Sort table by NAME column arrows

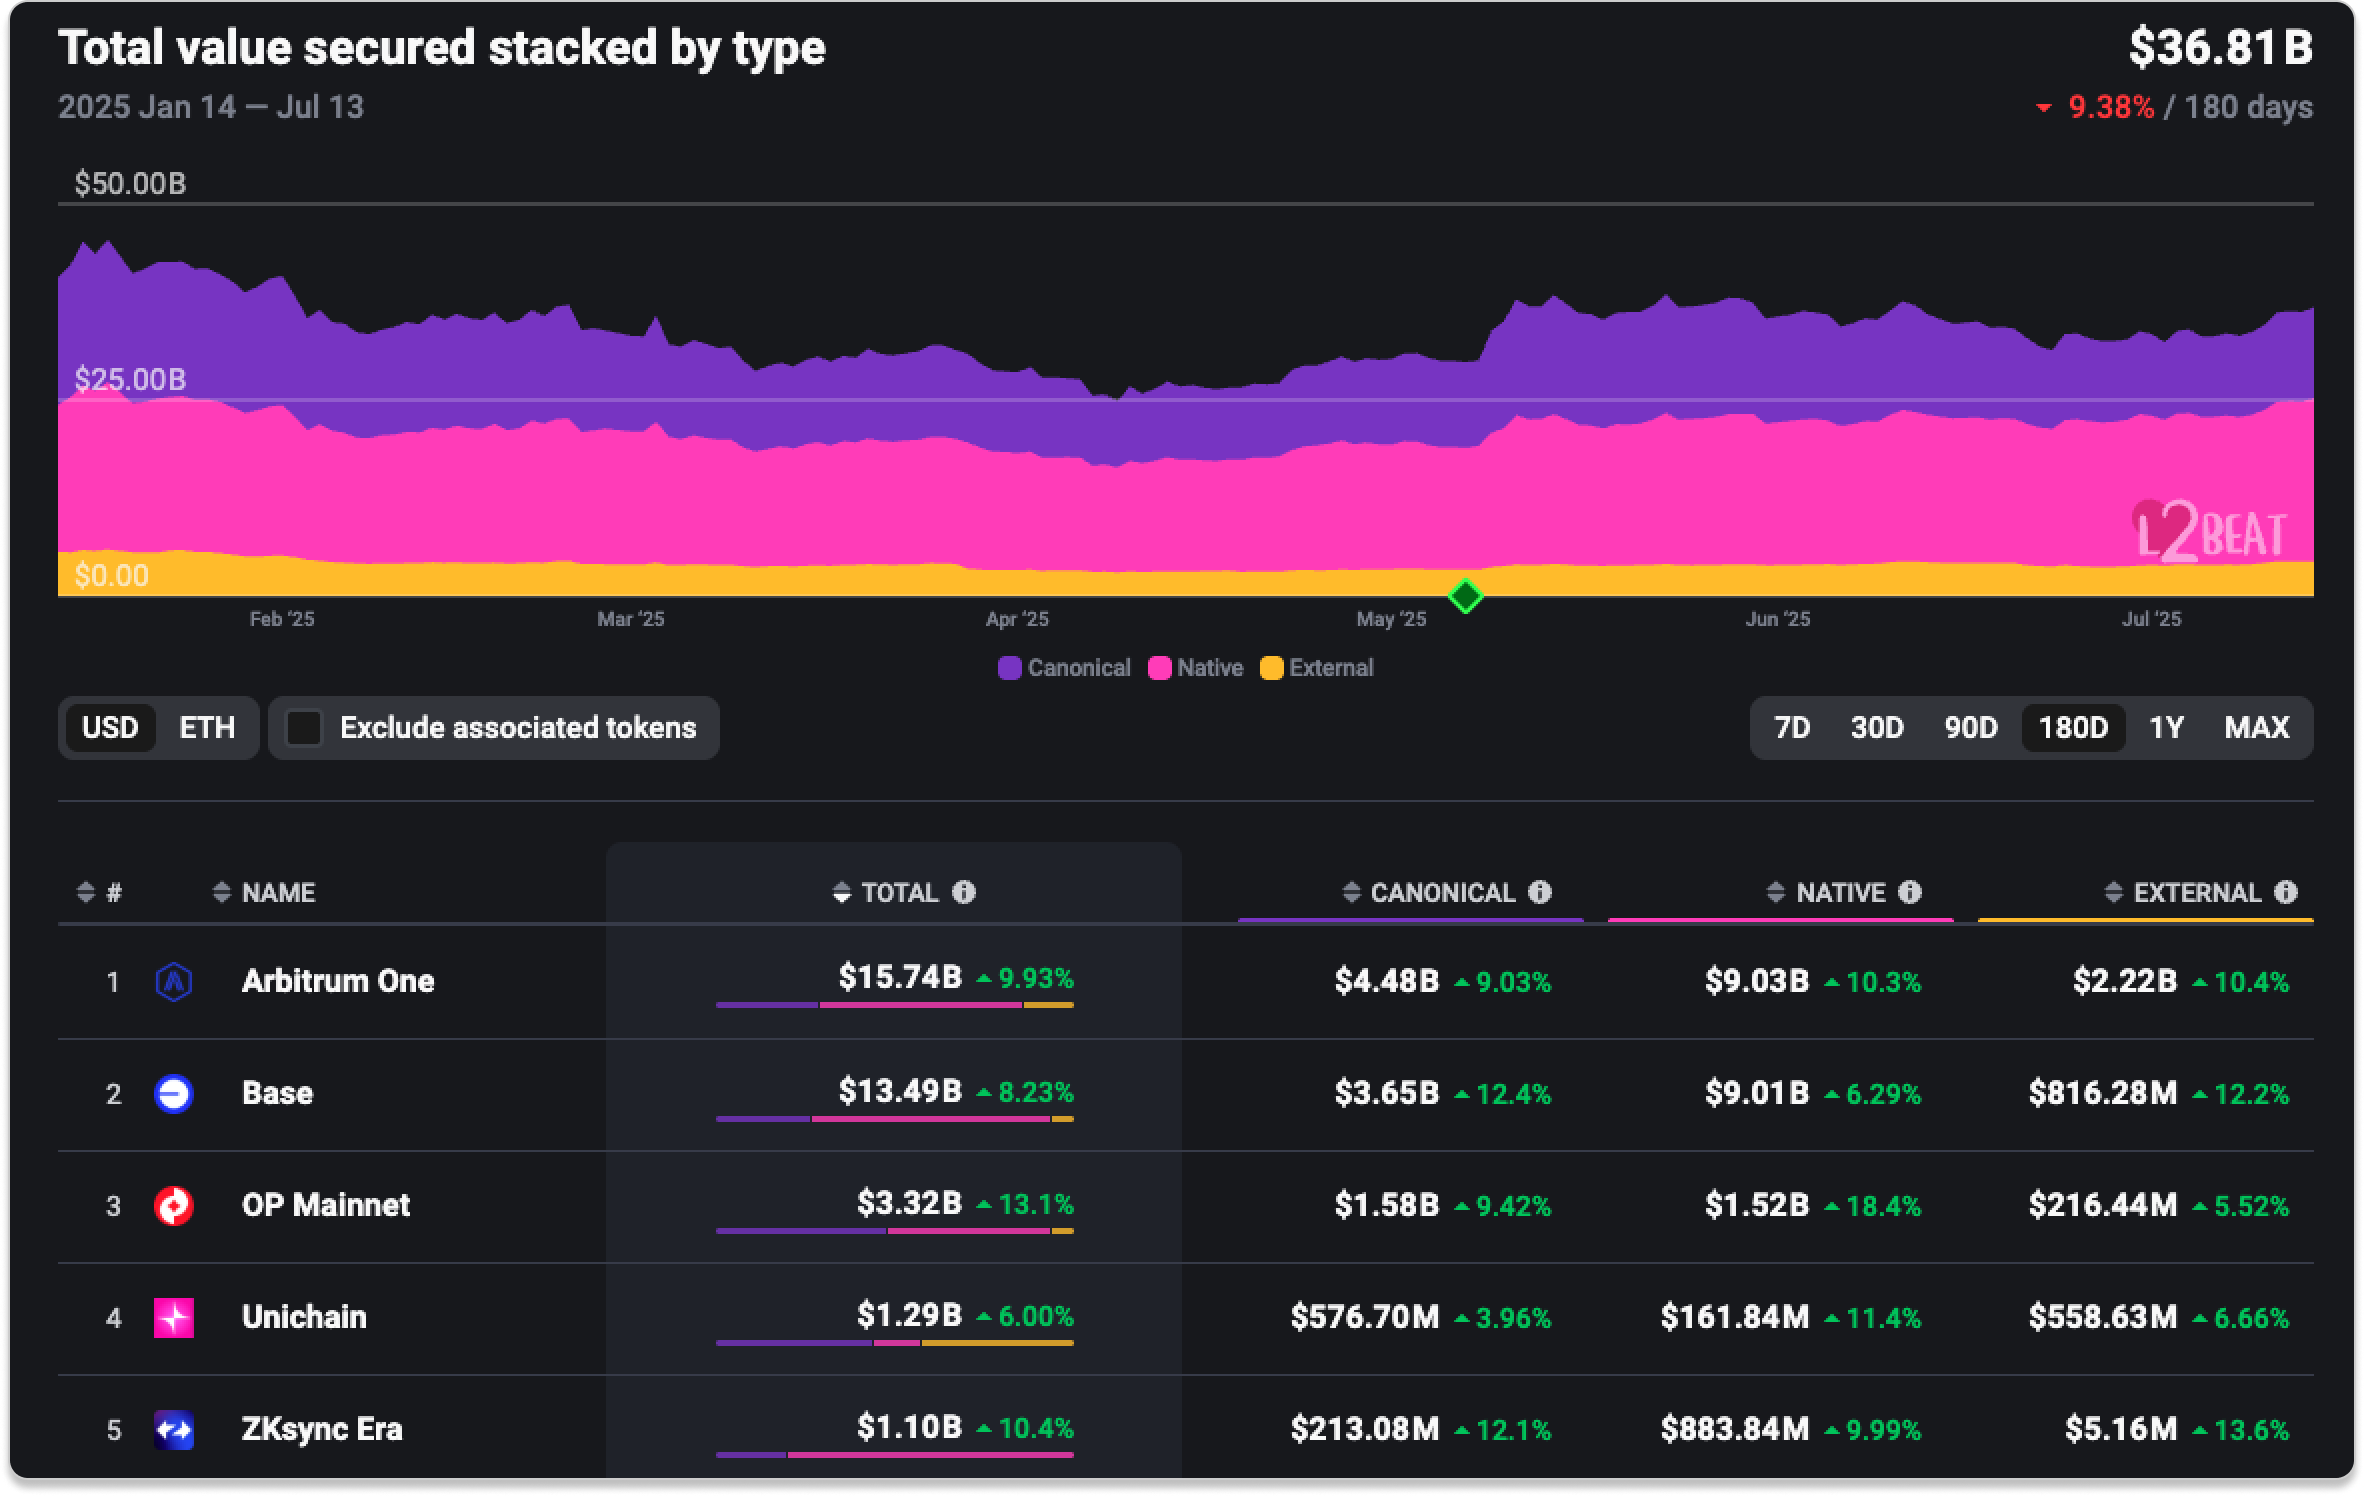(222, 892)
